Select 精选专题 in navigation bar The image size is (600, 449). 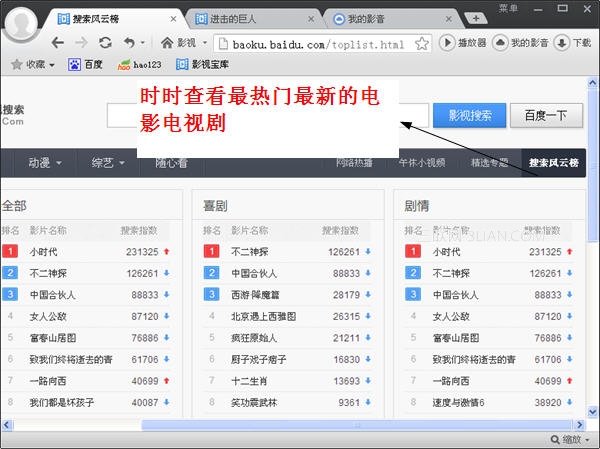click(489, 163)
